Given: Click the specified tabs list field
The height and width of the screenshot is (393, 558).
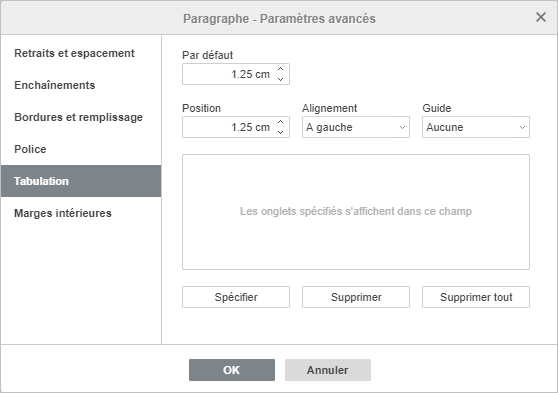Looking at the screenshot, I should pyautogui.click(x=356, y=212).
